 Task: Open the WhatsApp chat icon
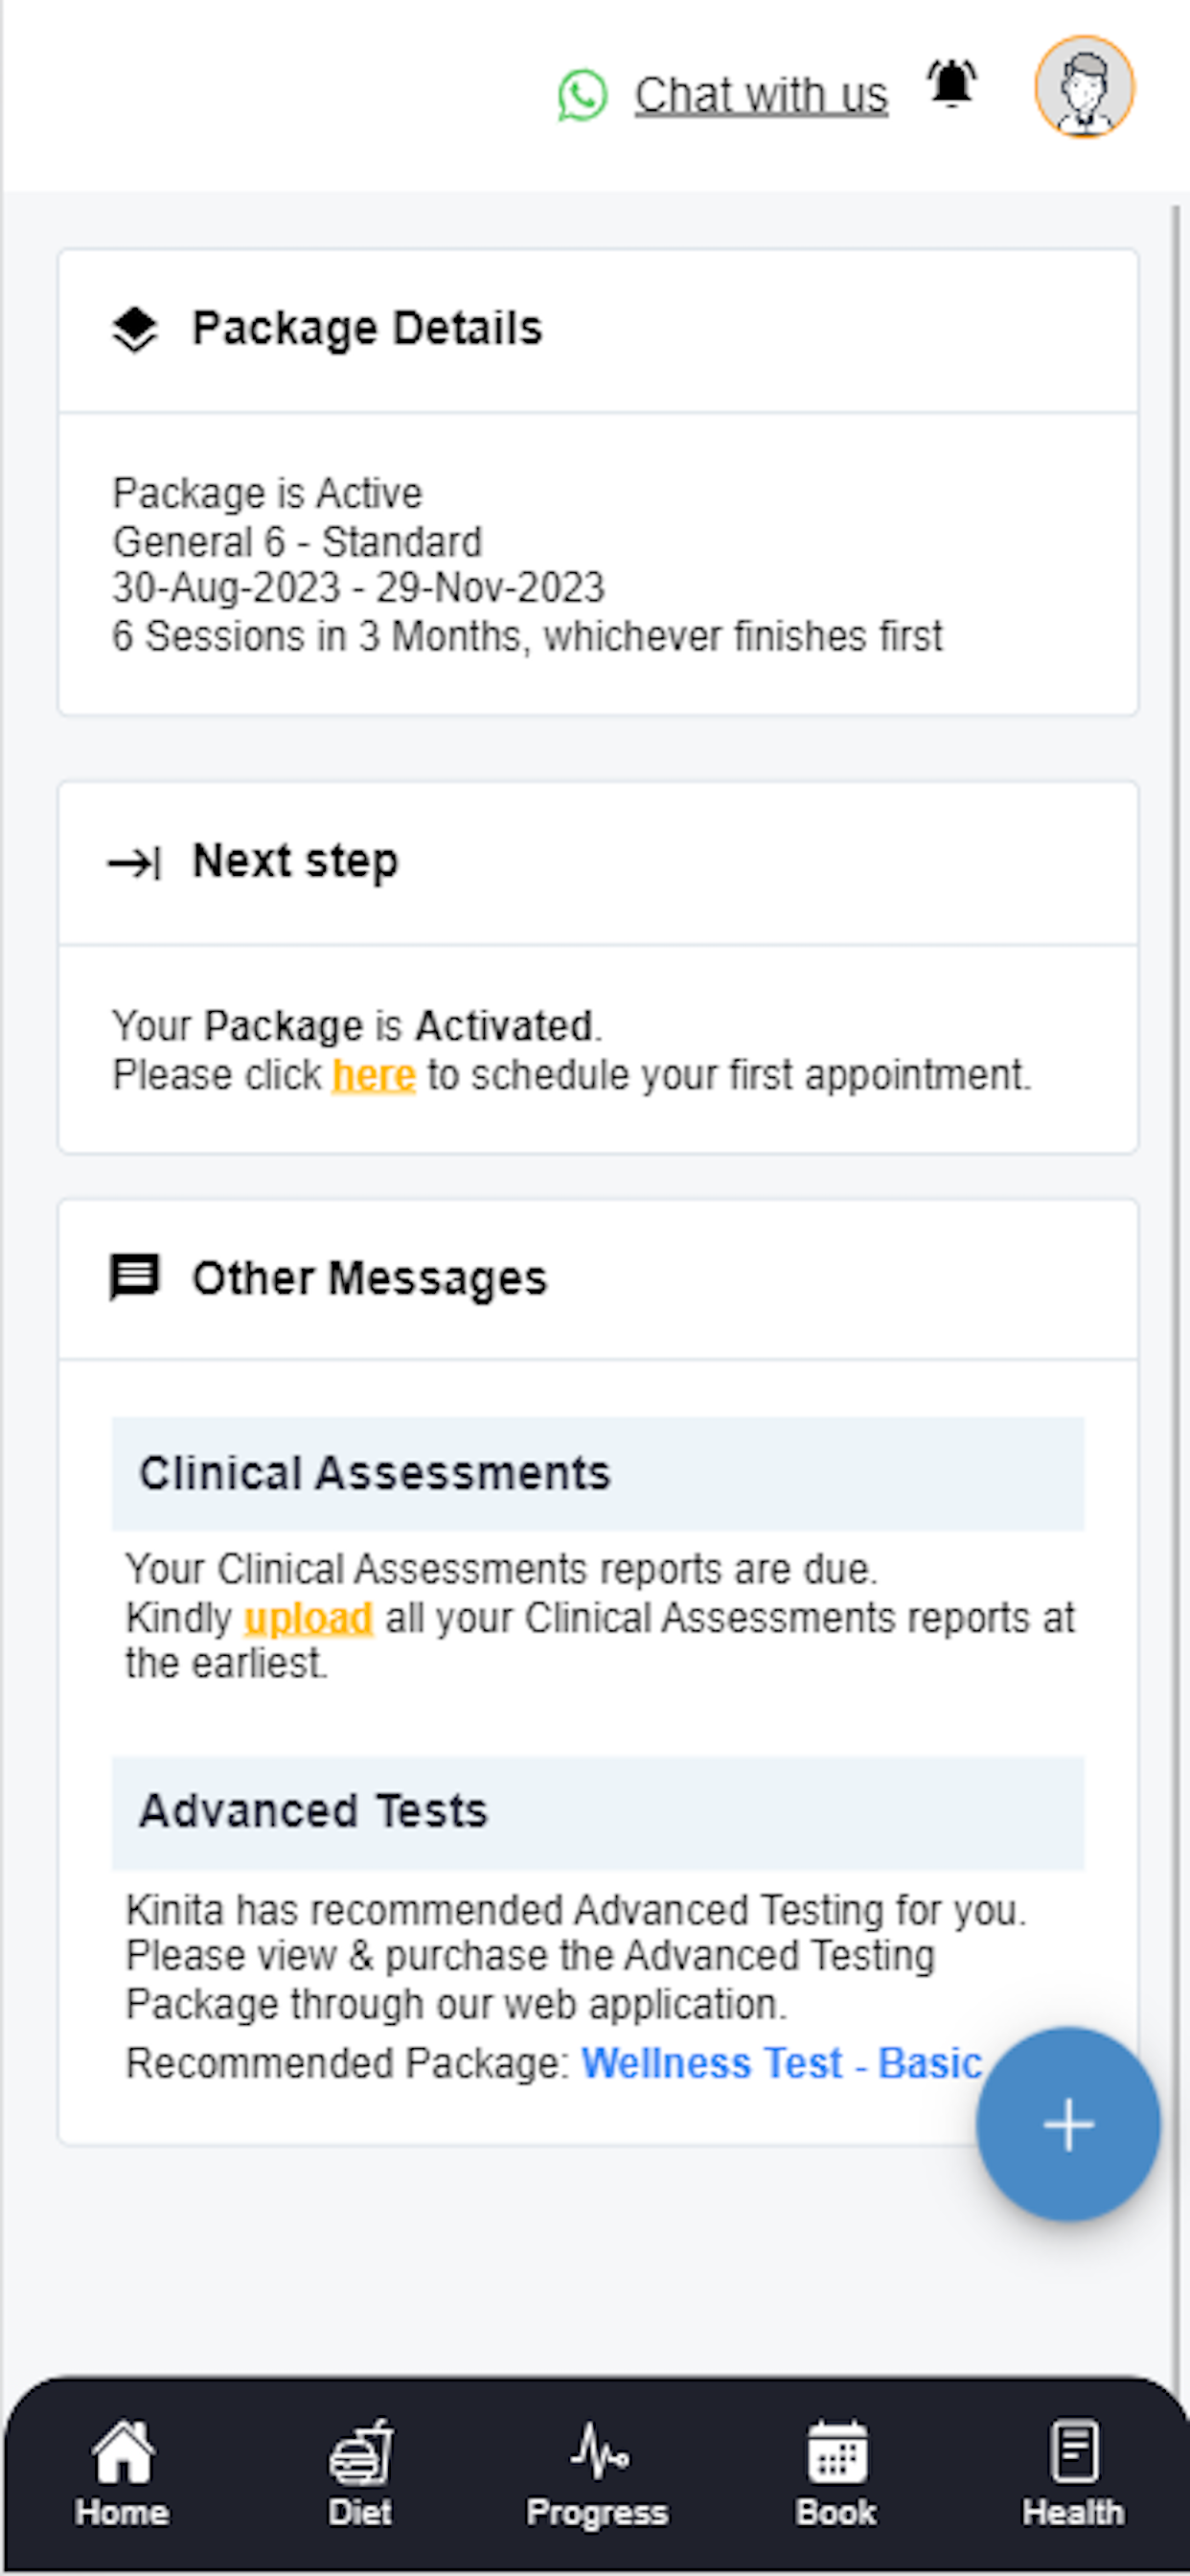[x=582, y=96]
